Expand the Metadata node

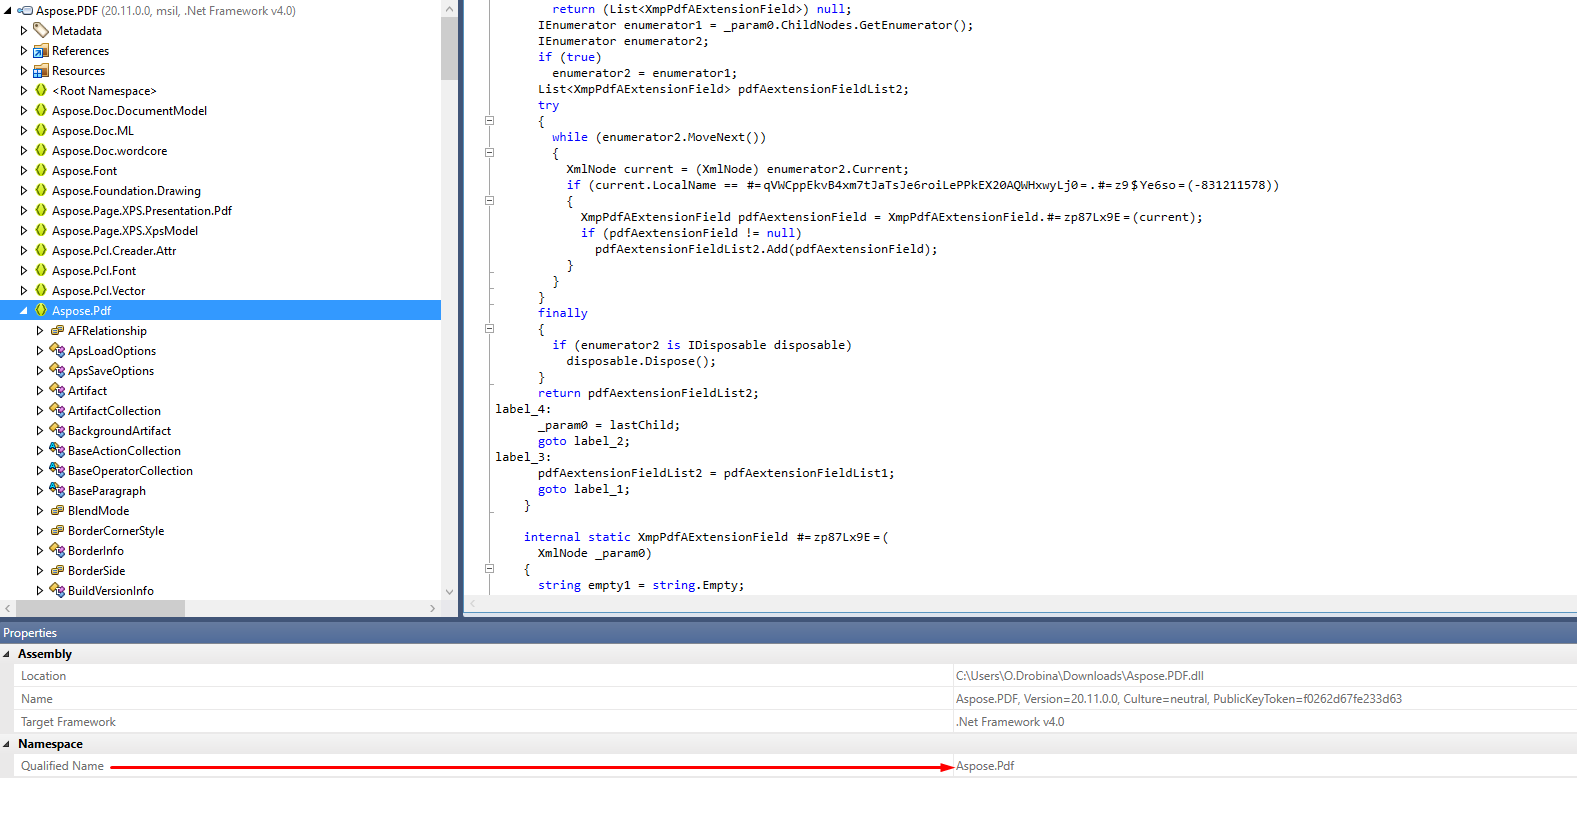coord(24,31)
